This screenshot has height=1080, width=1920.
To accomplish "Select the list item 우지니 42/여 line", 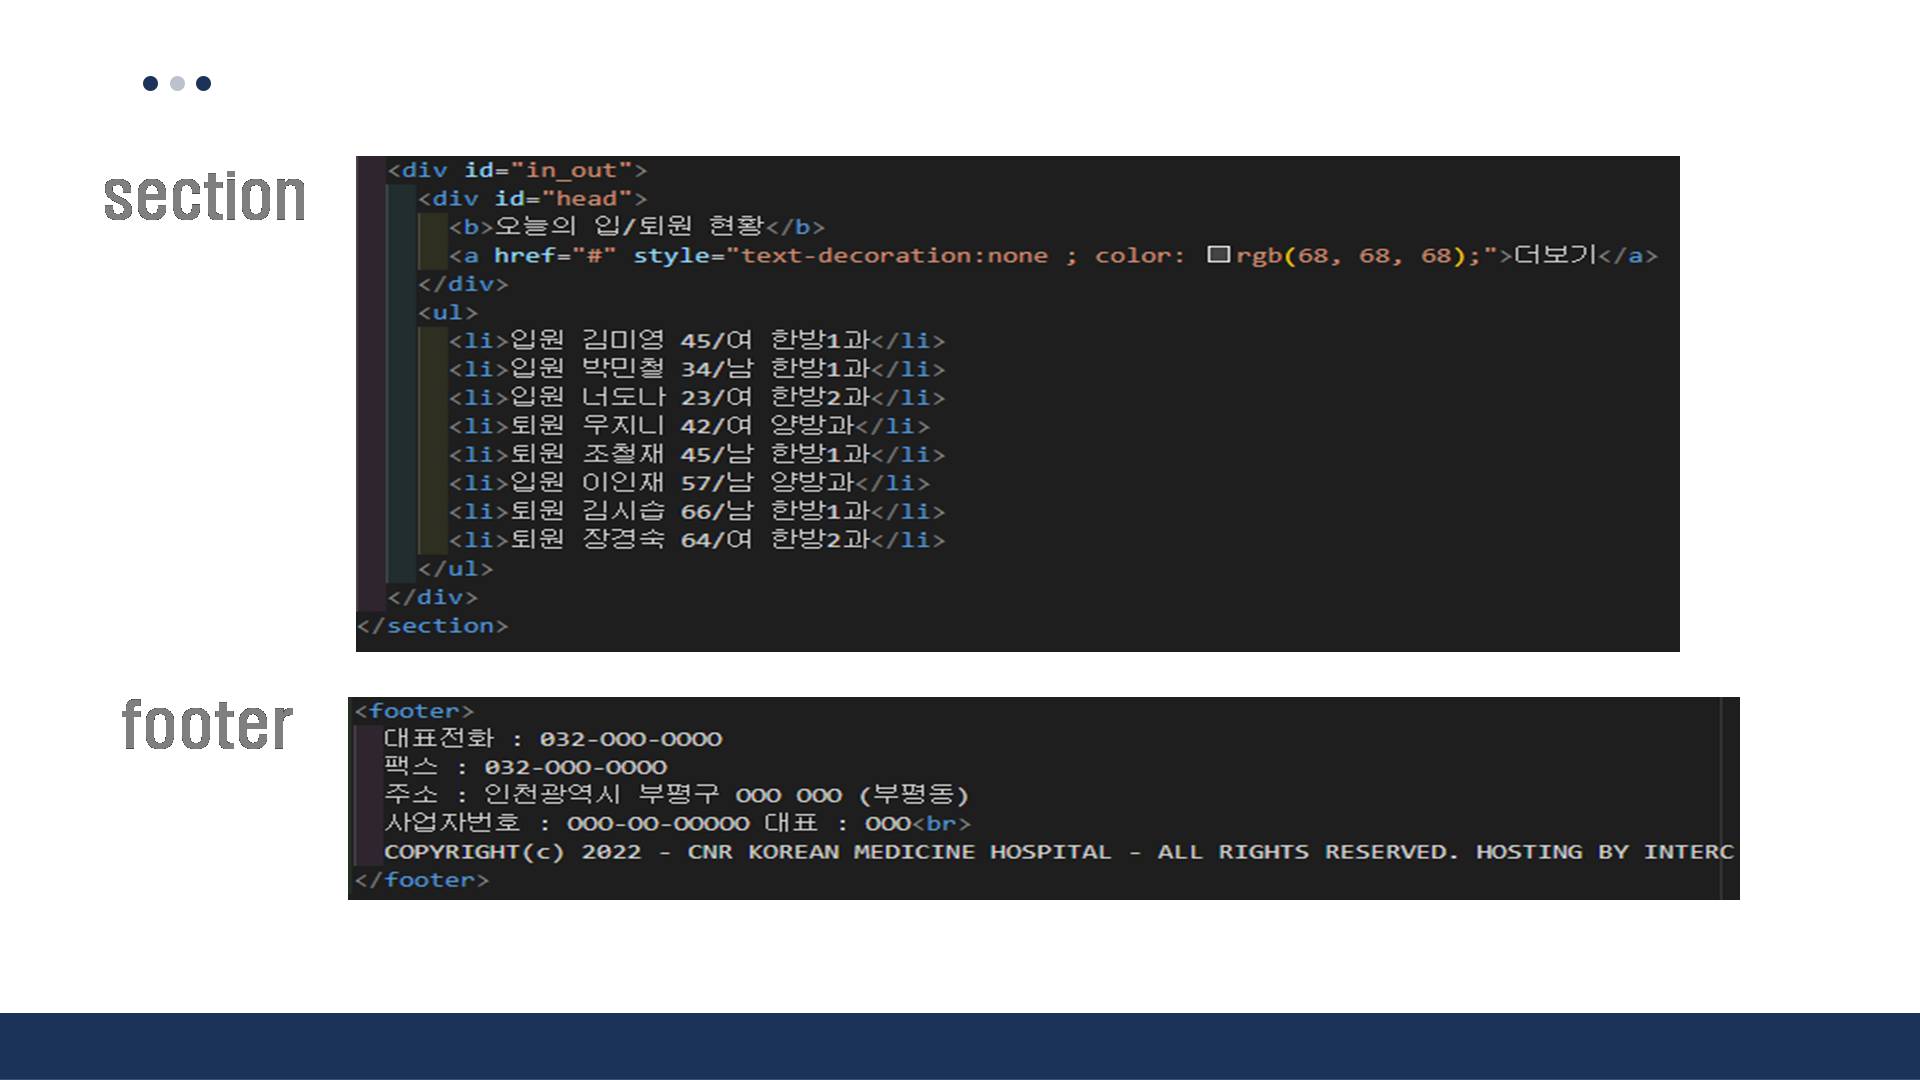I will [x=688, y=426].
